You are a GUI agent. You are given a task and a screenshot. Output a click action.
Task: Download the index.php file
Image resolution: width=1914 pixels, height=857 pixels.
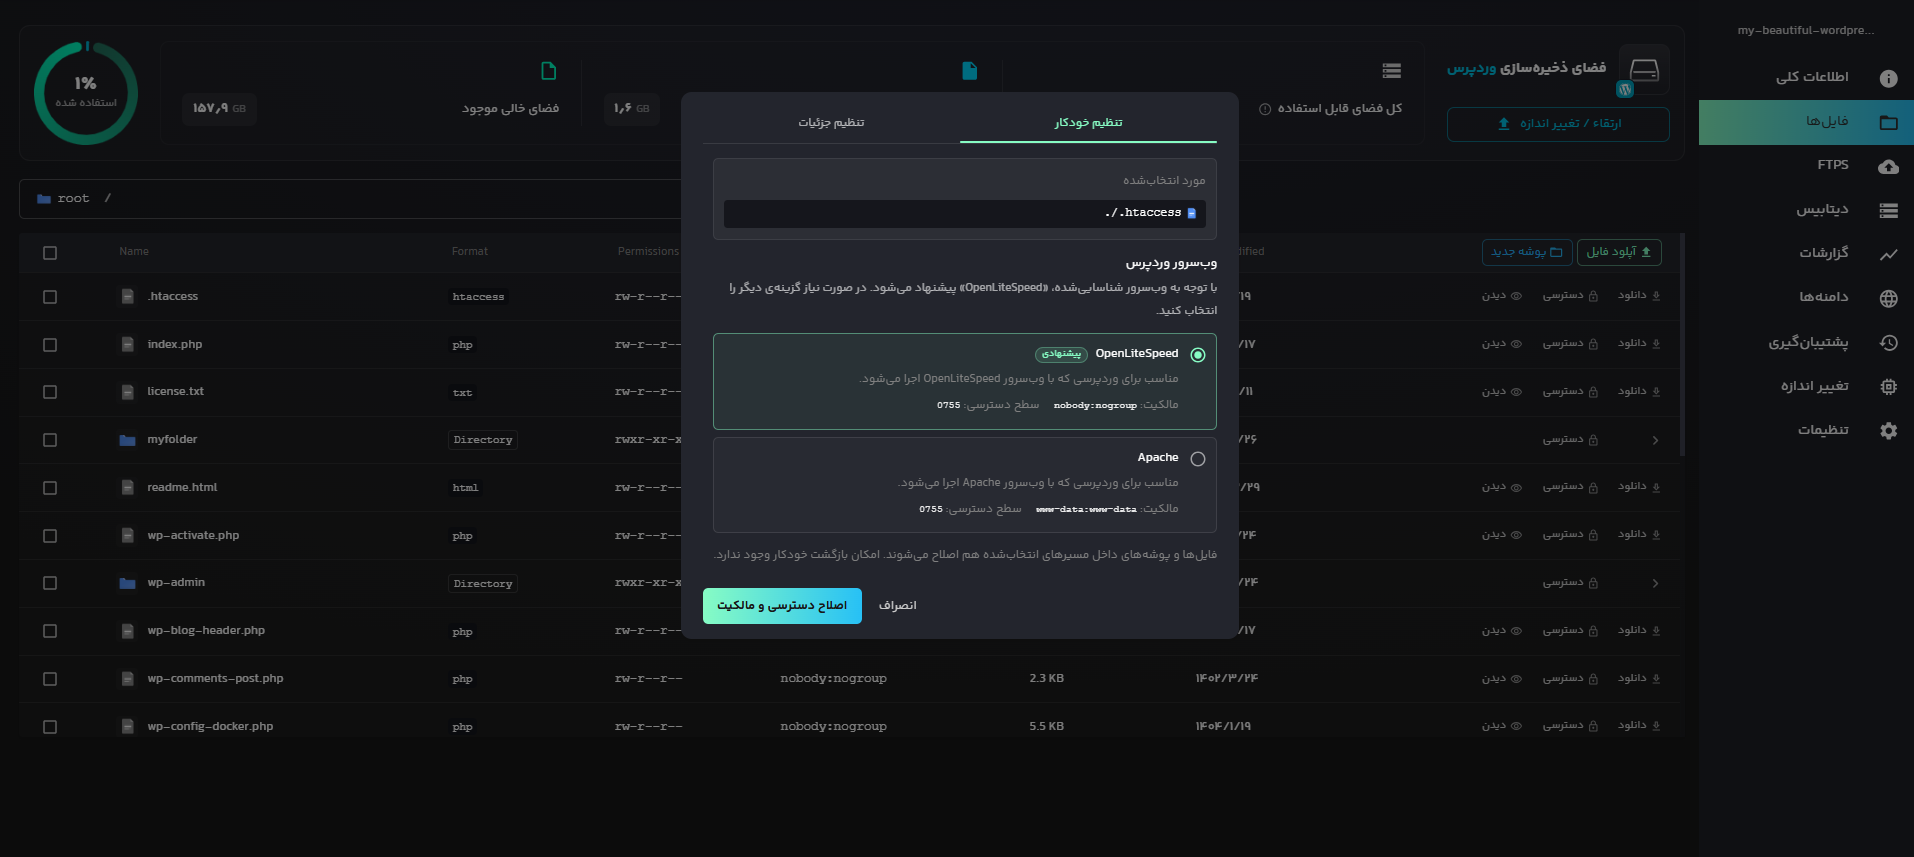1639,344
